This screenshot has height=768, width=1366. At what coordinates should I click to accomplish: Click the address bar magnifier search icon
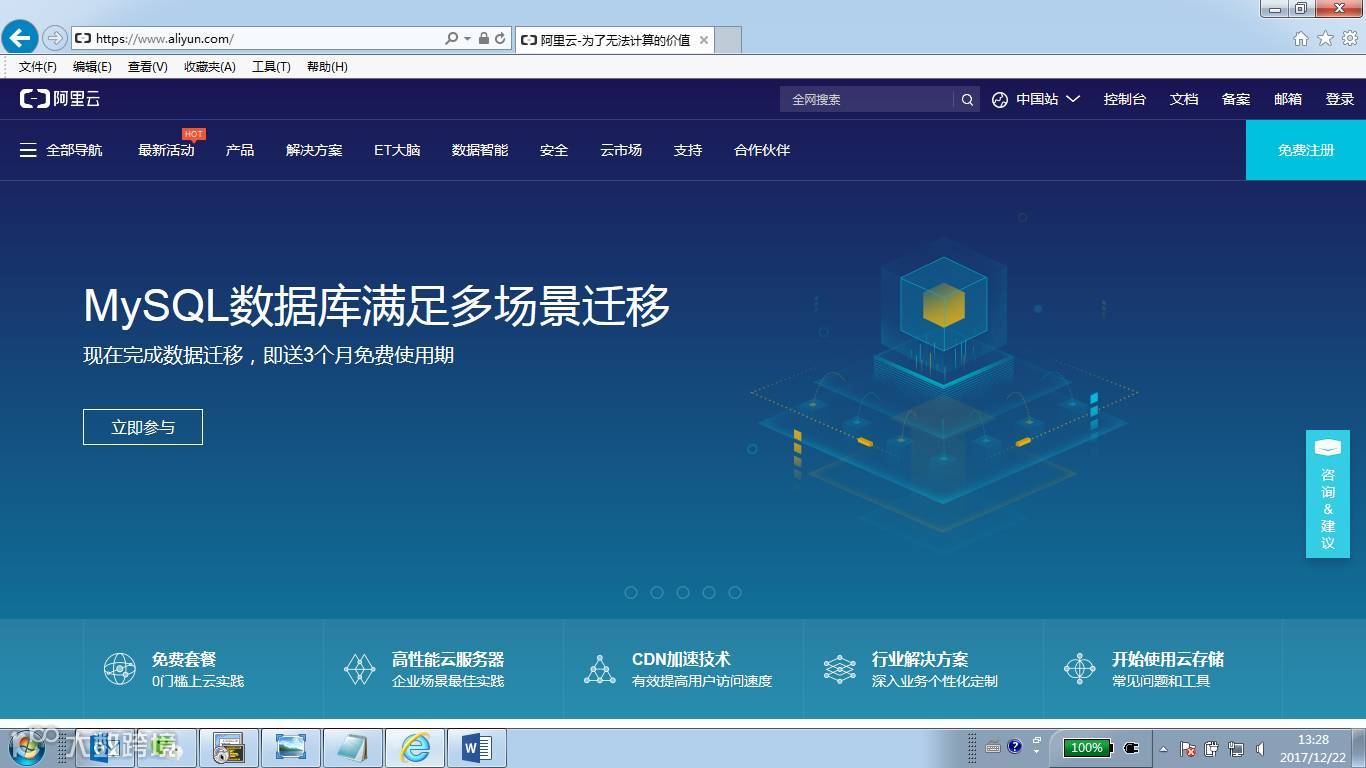(x=451, y=39)
